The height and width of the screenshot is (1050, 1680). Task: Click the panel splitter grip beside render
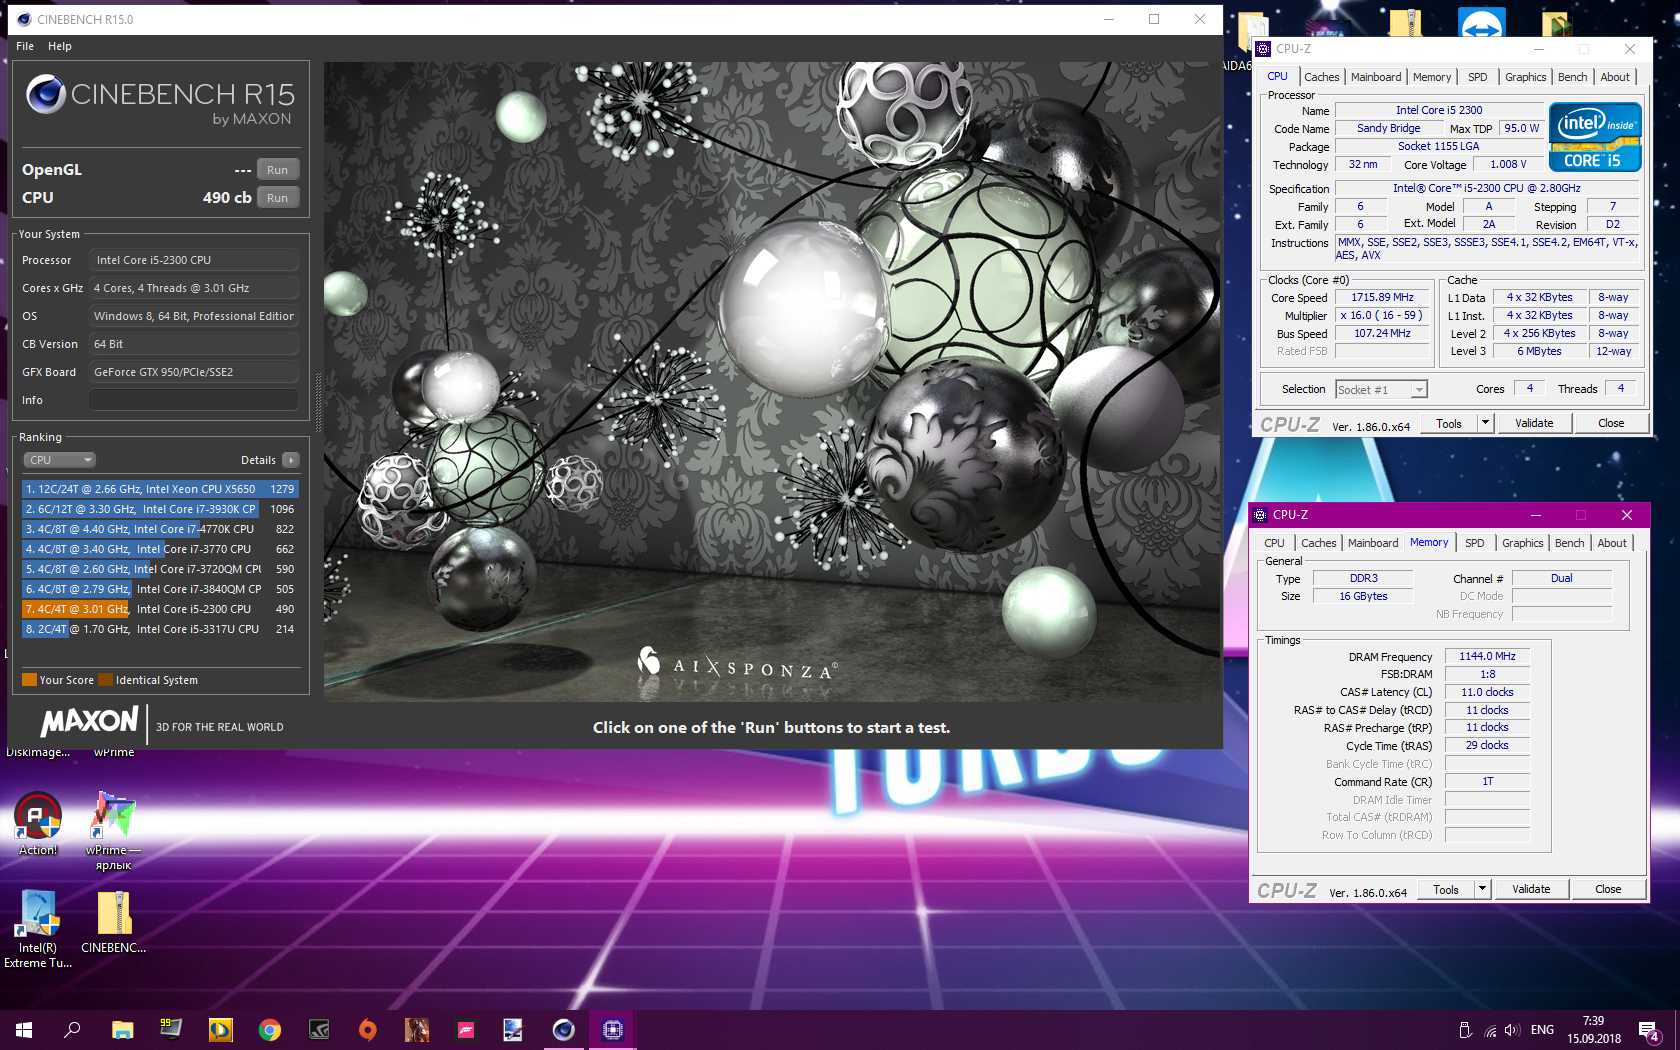pos(318,400)
